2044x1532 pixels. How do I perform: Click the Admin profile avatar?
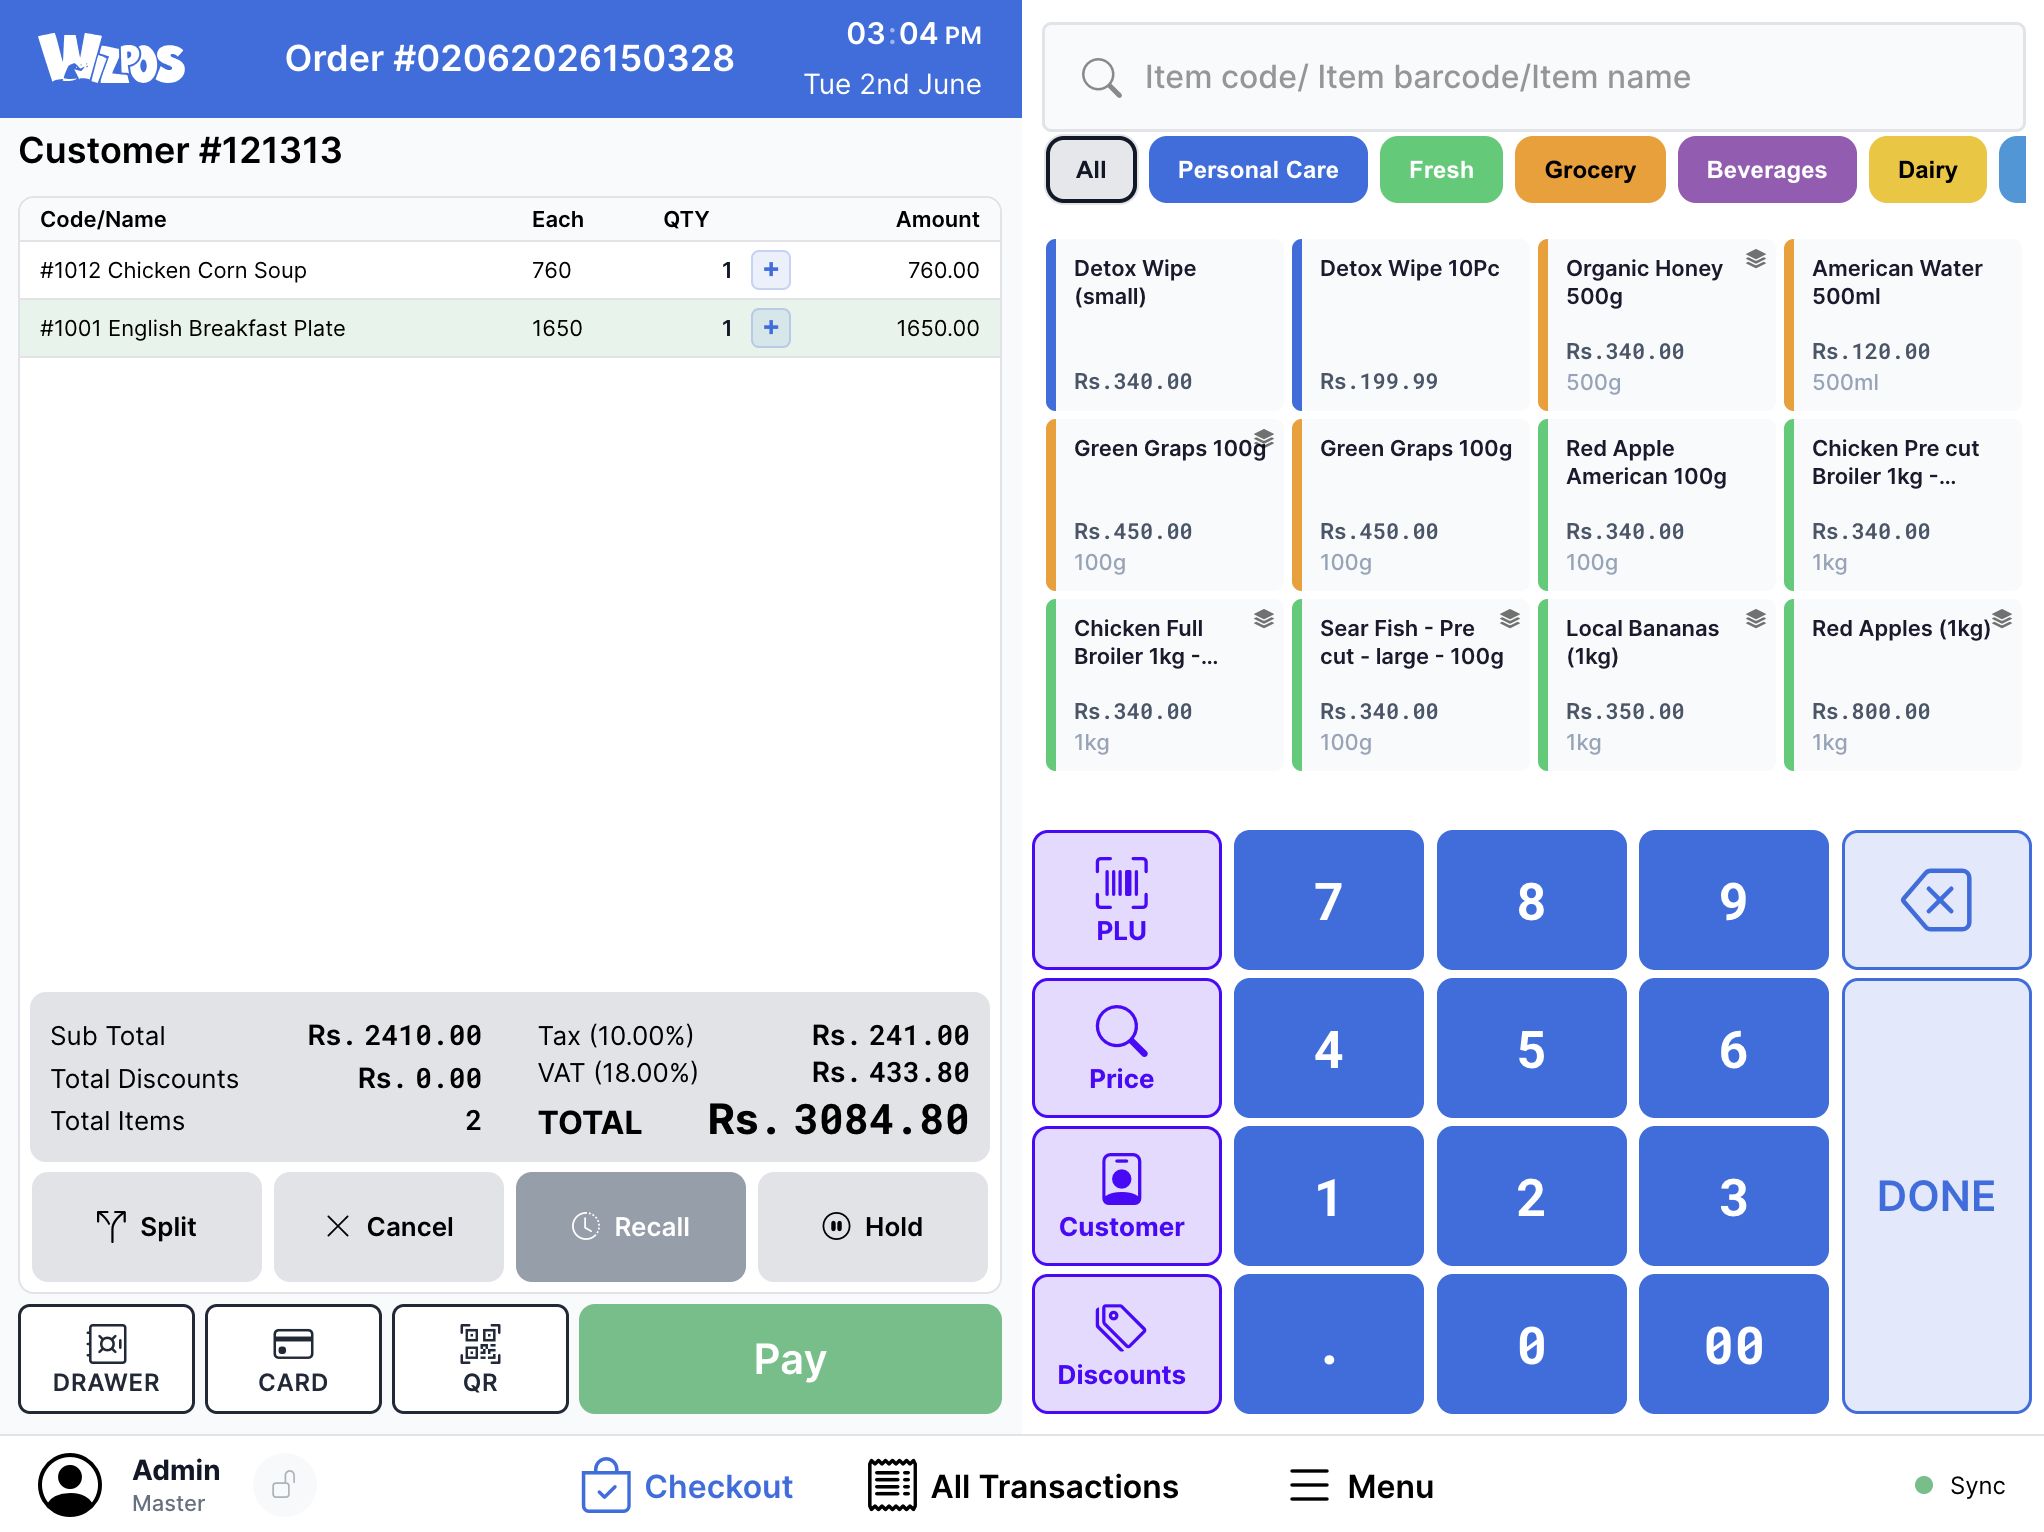(70, 1485)
